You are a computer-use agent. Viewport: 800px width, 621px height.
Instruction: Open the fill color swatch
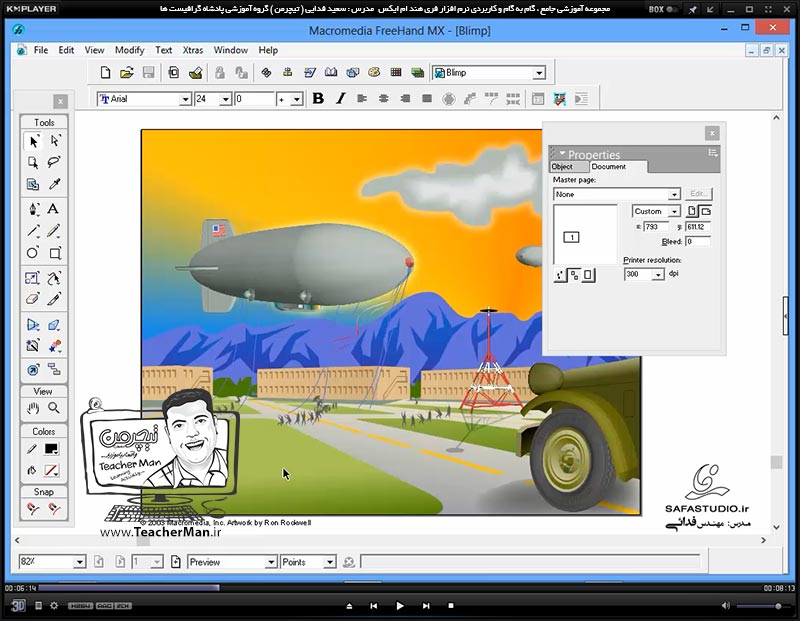coord(51,470)
